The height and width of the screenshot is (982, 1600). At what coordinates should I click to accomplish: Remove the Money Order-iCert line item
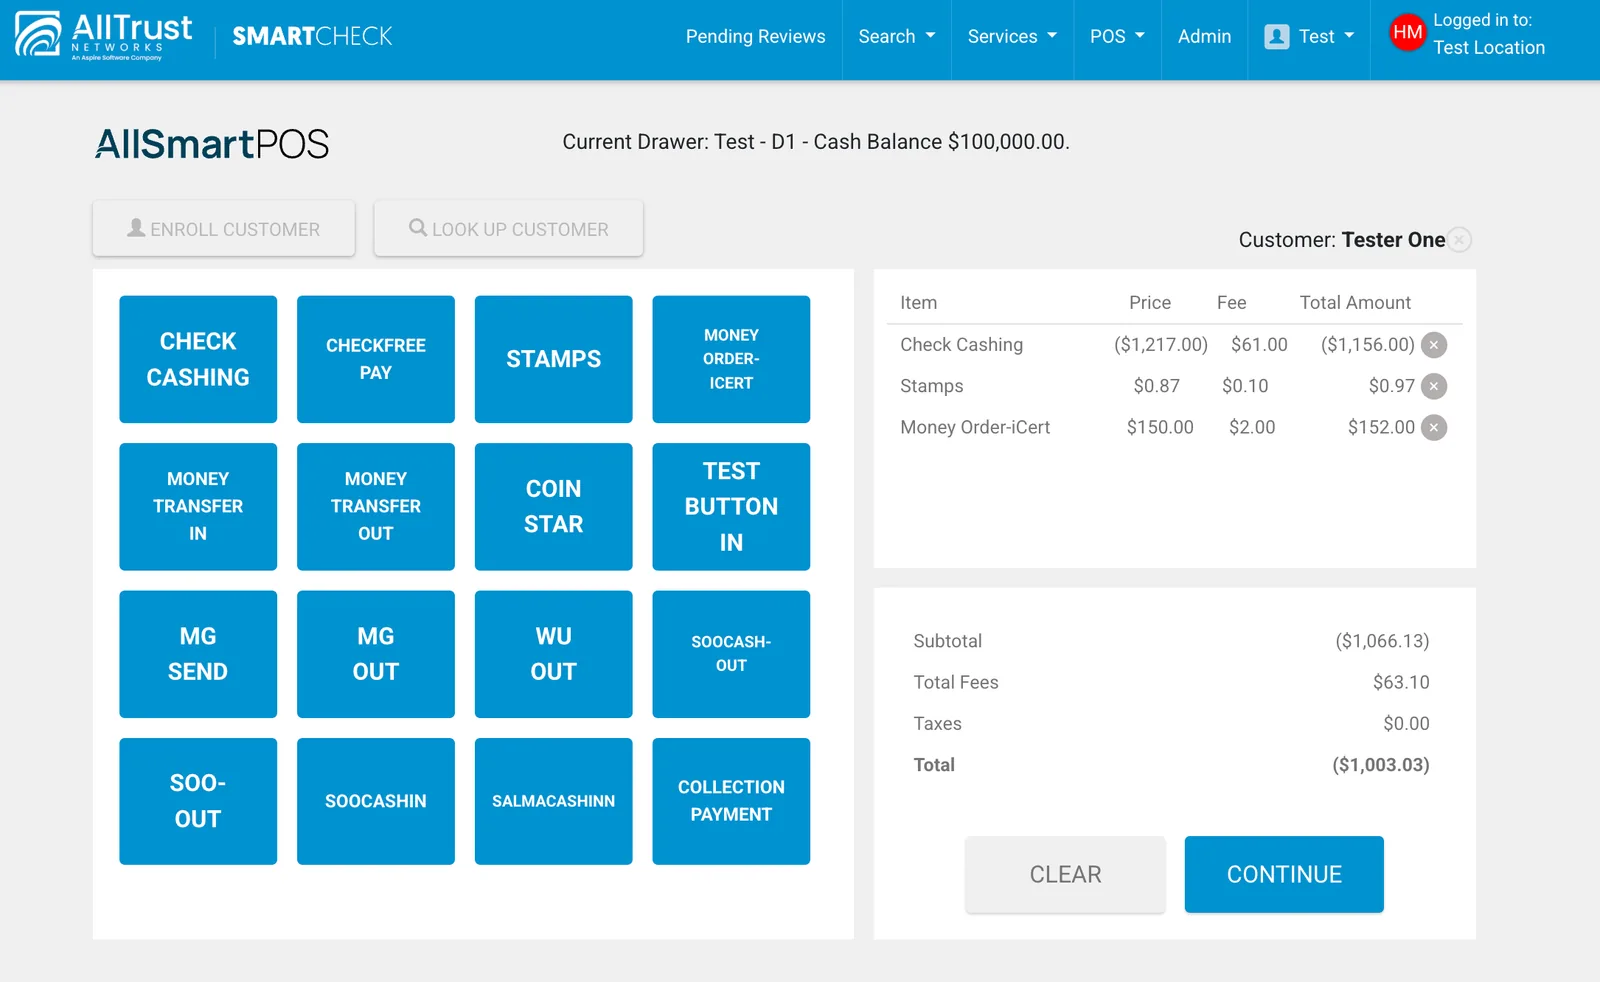(1434, 428)
